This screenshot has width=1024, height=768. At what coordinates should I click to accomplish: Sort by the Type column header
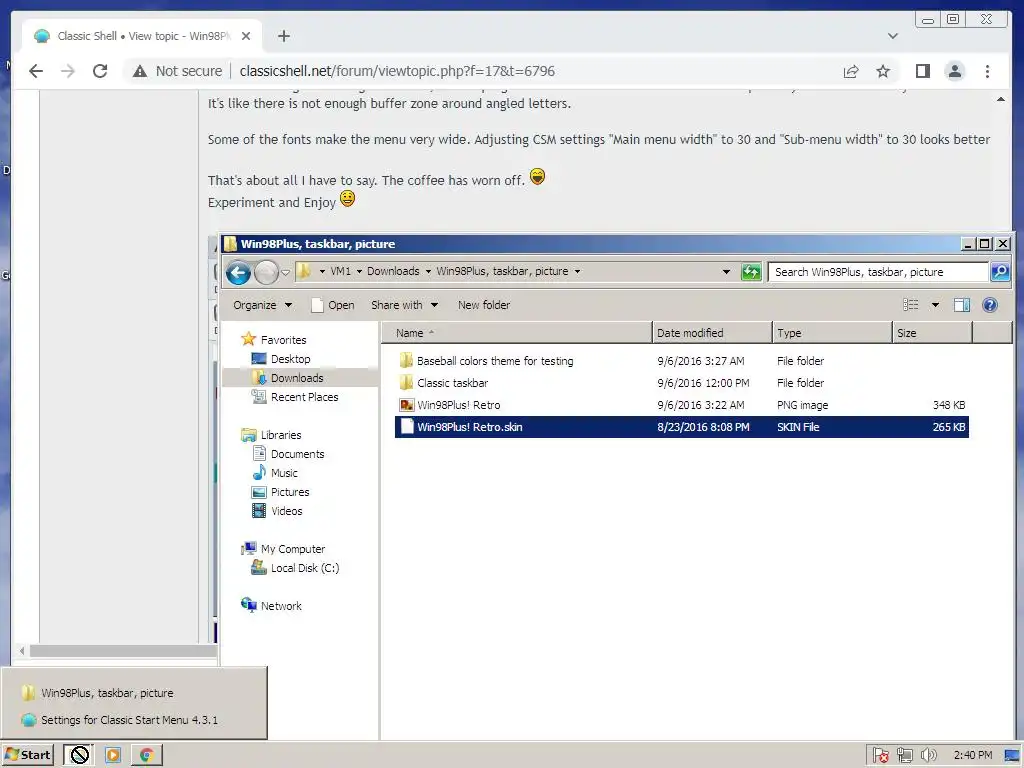(831, 333)
